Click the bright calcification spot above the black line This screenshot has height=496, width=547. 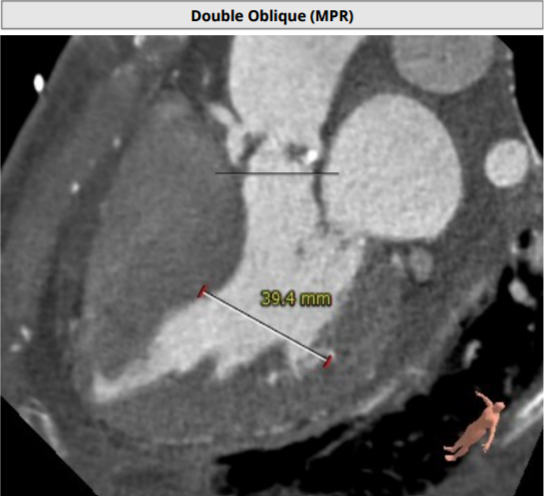pos(312,156)
